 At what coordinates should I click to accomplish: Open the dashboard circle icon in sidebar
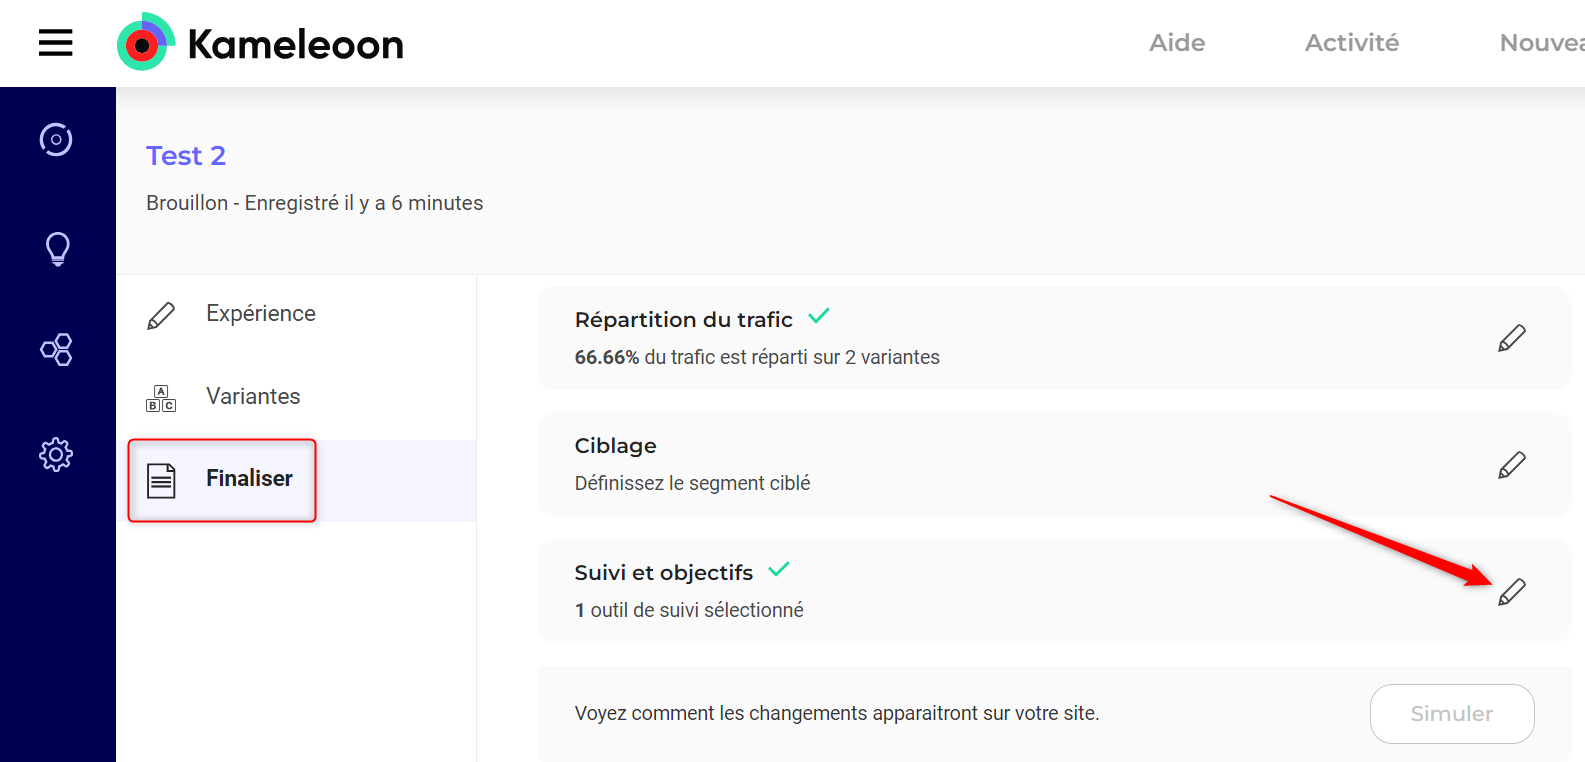(x=56, y=139)
